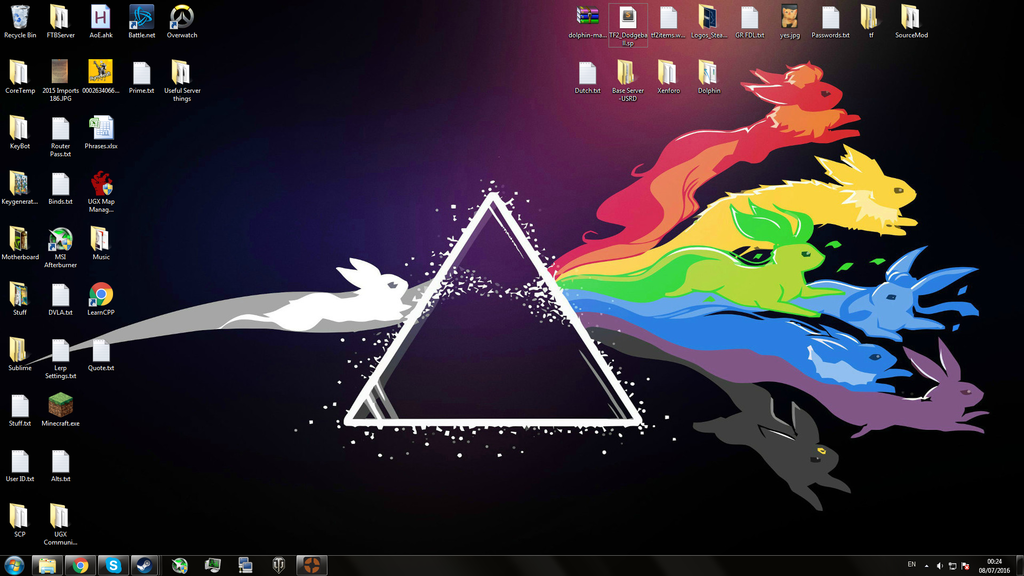Open Skype from the taskbar

[113, 566]
